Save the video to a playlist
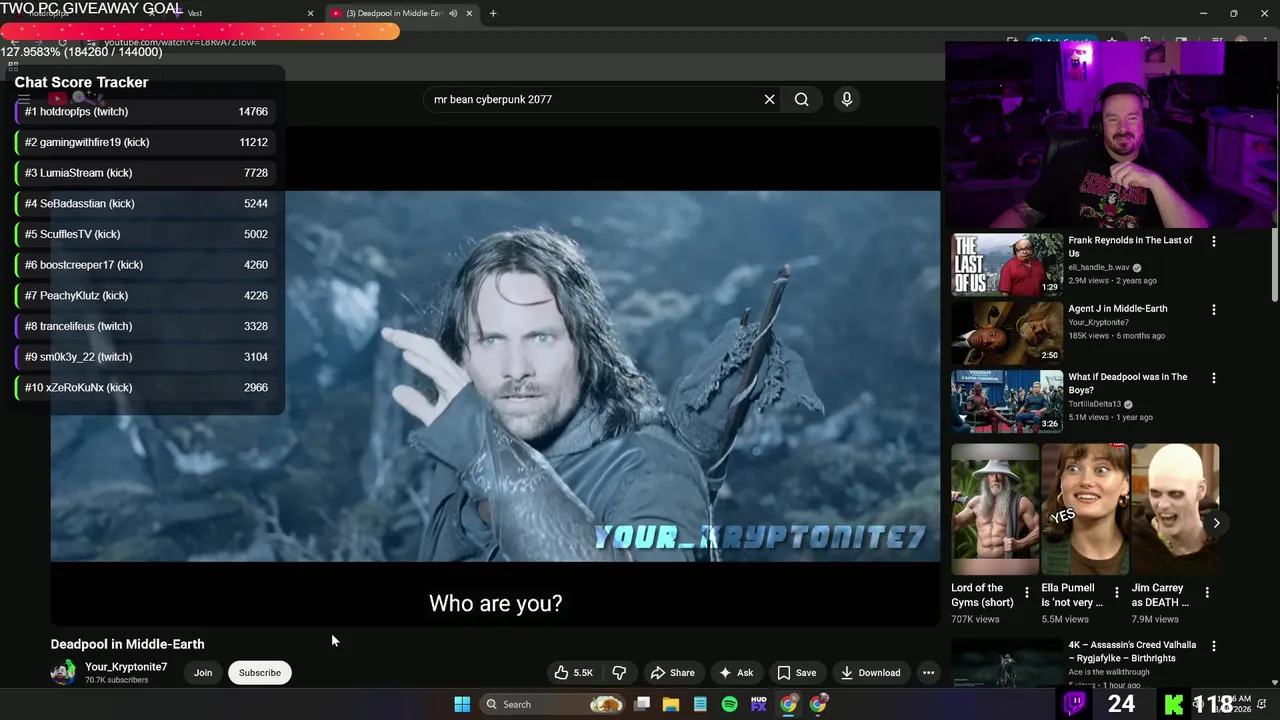 (x=797, y=673)
